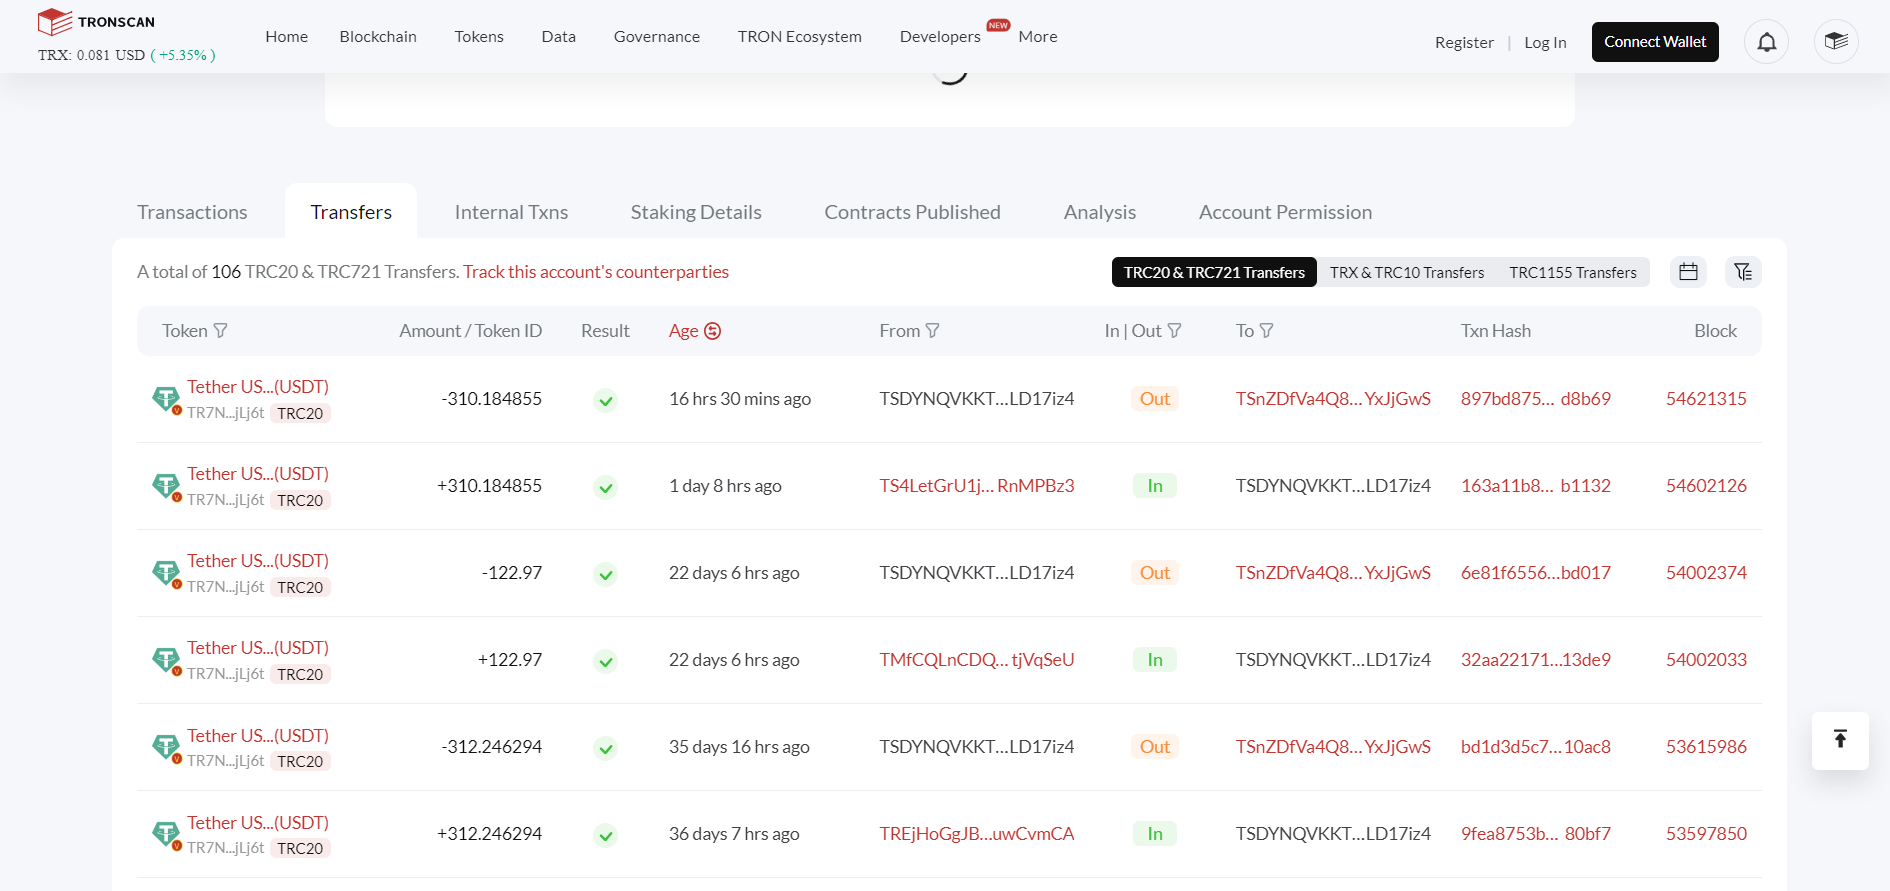
Task: Click the TRONSCAN logo
Action: pyautogui.click(x=96, y=22)
